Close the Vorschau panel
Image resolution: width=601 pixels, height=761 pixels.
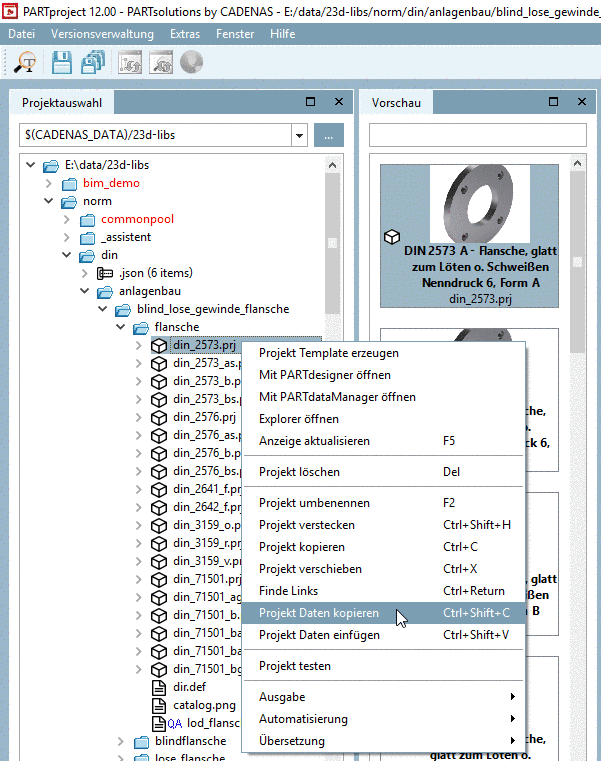pos(582,101)
